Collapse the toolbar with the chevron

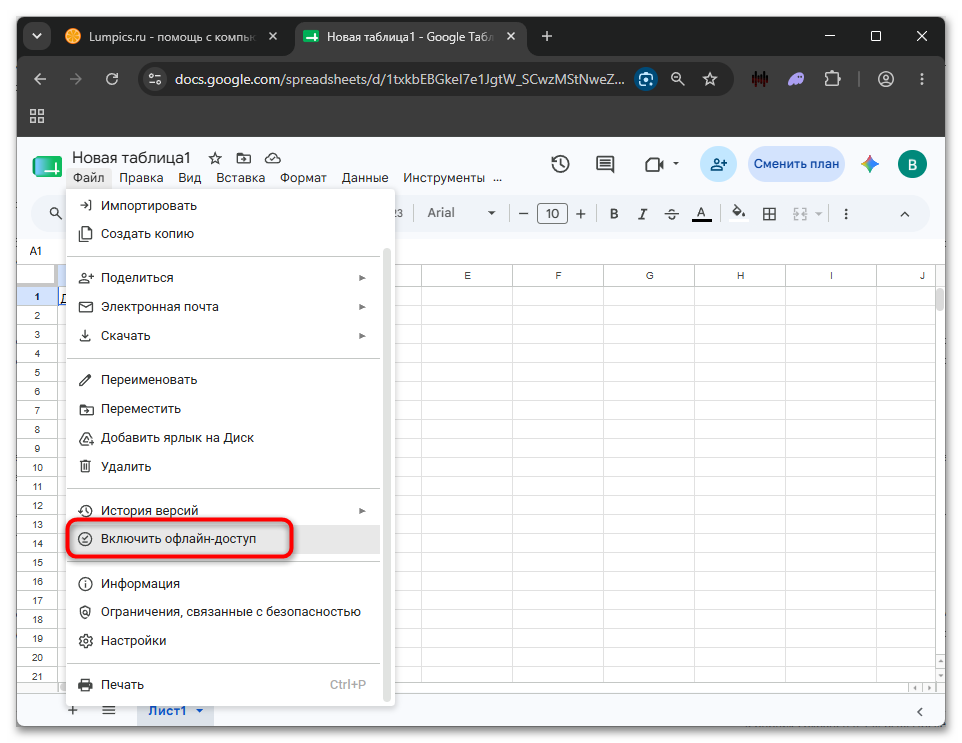point(904,214)
